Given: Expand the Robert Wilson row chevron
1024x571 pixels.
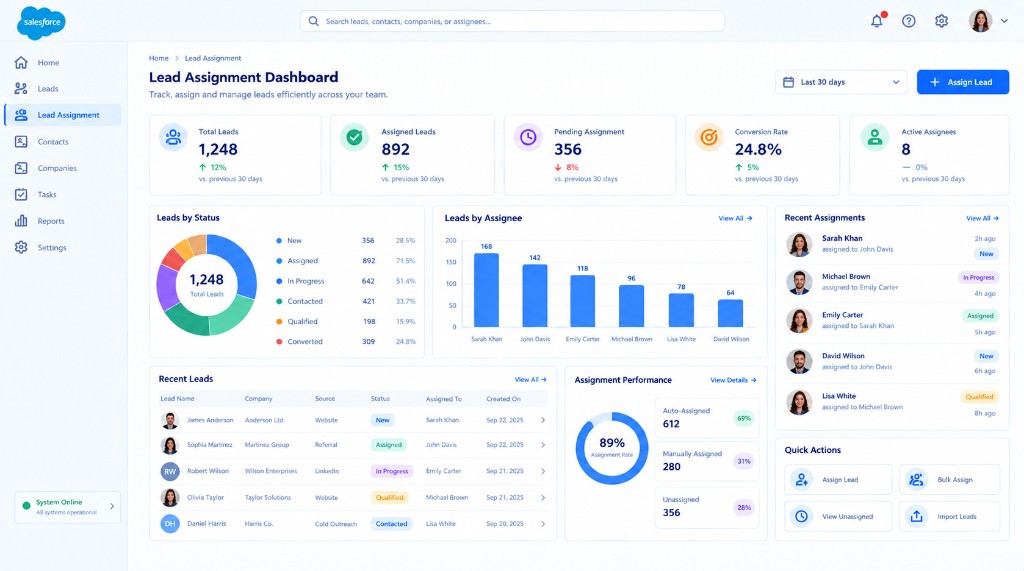Looking at the screenshot, I should tap(543, 471).
